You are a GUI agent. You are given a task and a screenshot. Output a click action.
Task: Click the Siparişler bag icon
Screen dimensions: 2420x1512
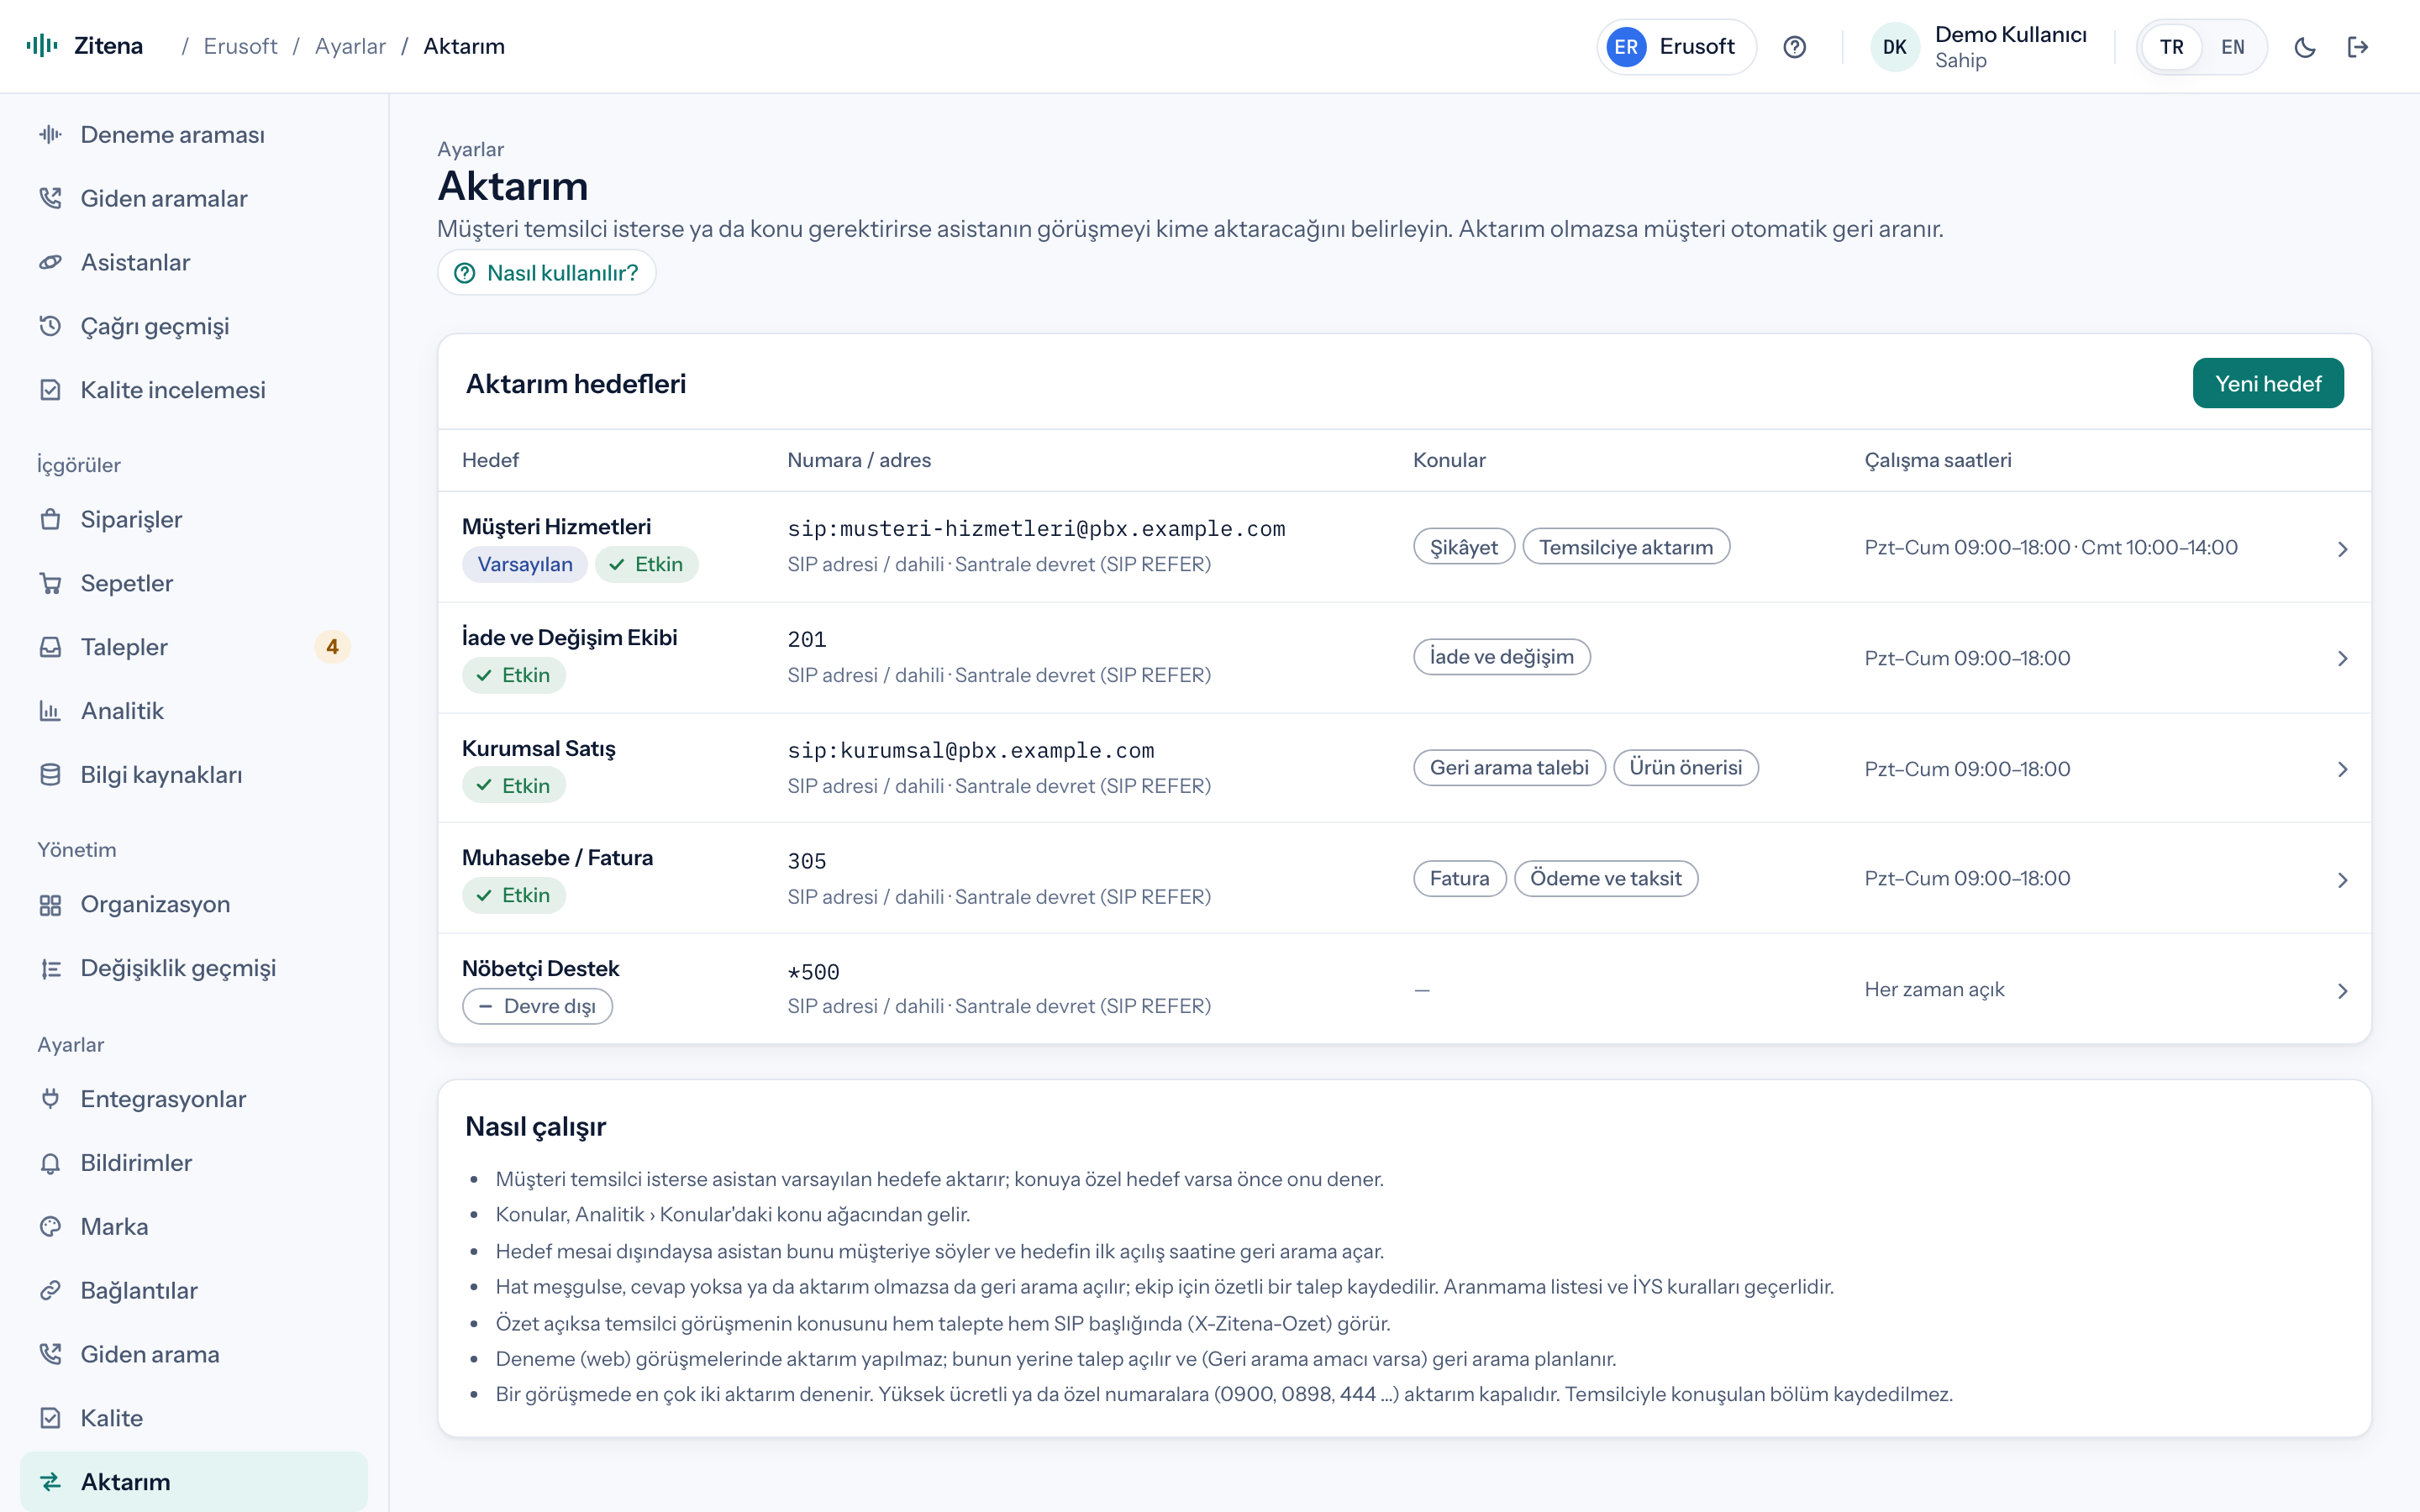pos(50,519)
